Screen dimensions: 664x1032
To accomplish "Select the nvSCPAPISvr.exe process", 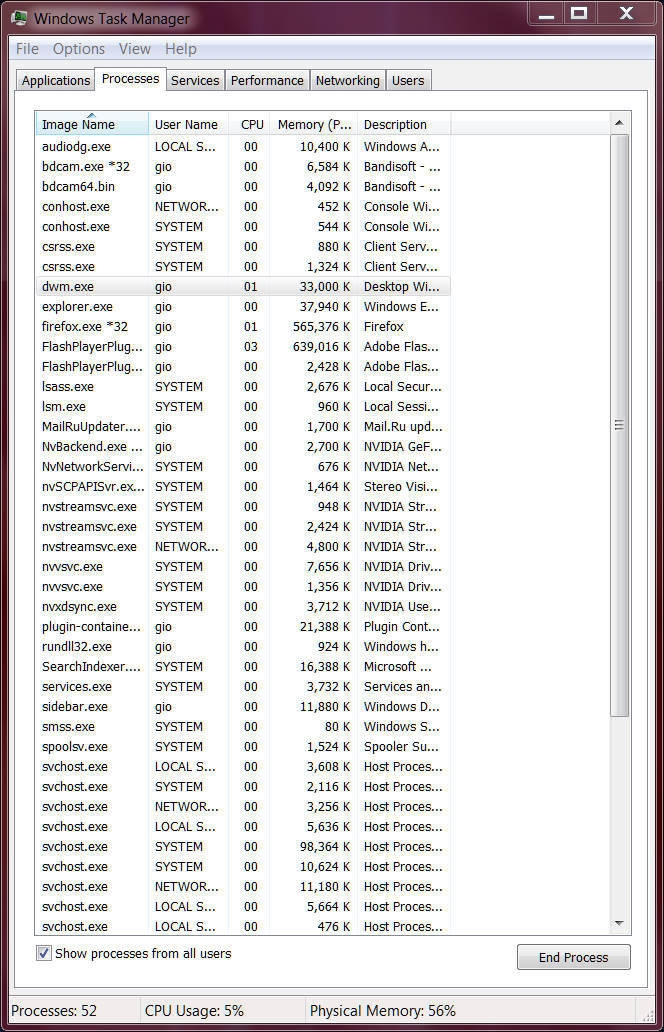I will (243, 486).
